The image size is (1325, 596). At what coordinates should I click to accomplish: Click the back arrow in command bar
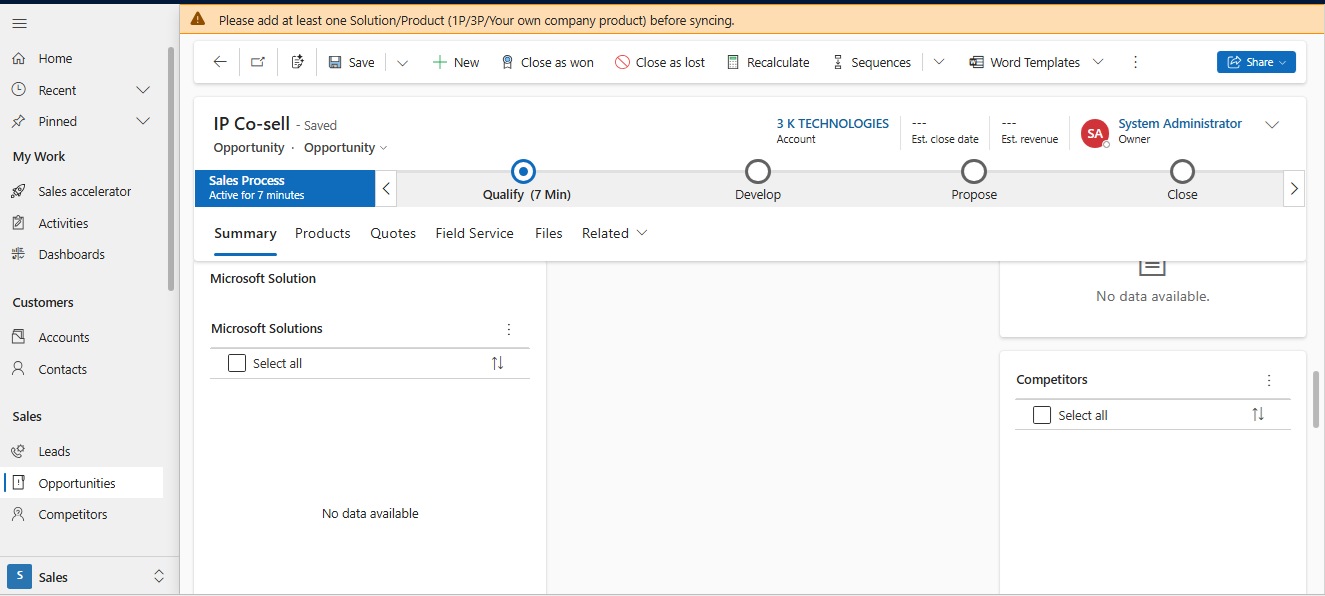pyautogui.click(x=220, y=62)
